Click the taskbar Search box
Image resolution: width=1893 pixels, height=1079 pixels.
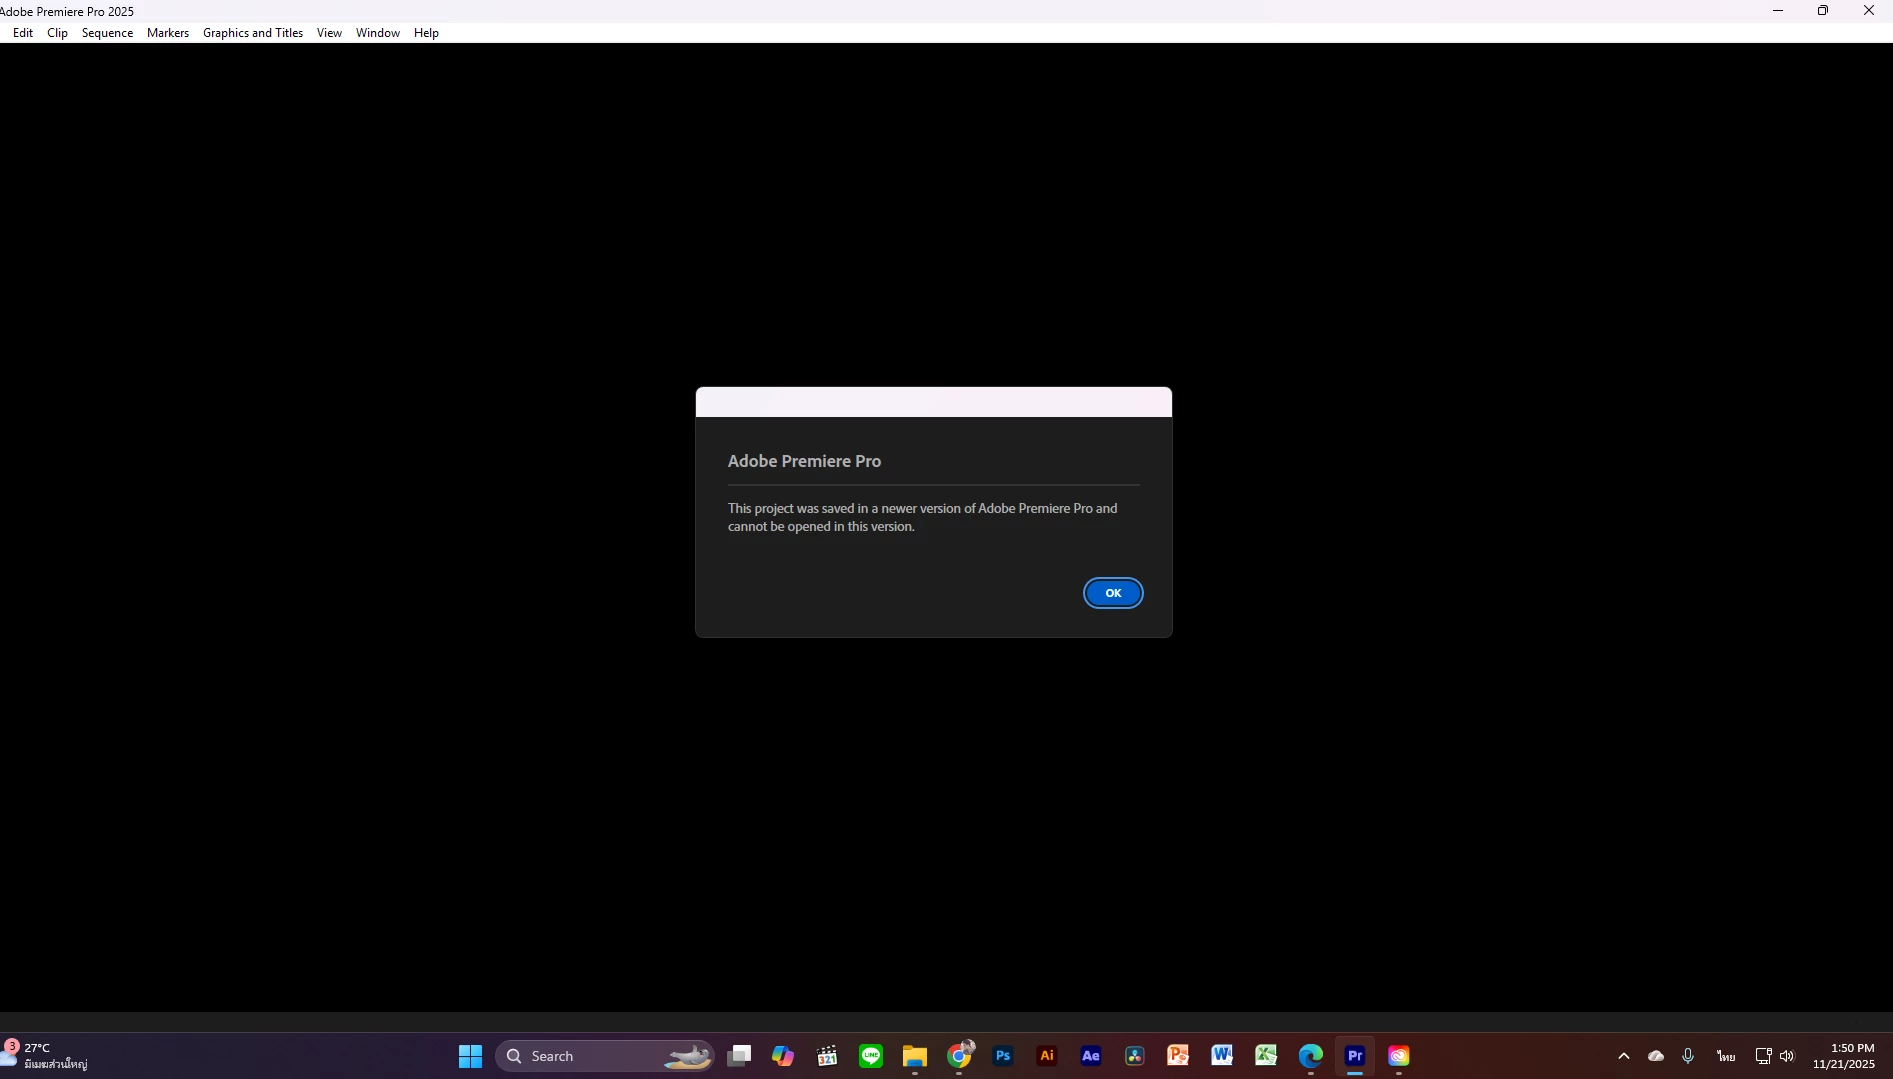605,1056
